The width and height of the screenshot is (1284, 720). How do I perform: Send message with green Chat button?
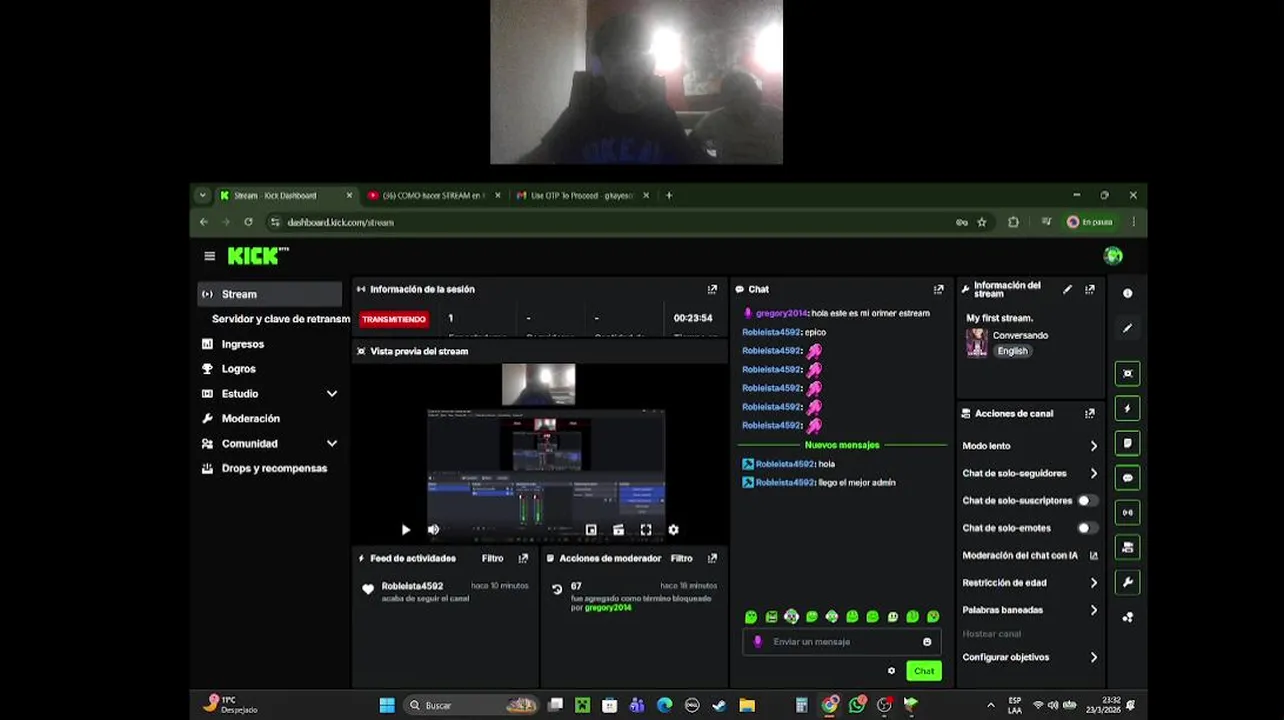point(924,671)
